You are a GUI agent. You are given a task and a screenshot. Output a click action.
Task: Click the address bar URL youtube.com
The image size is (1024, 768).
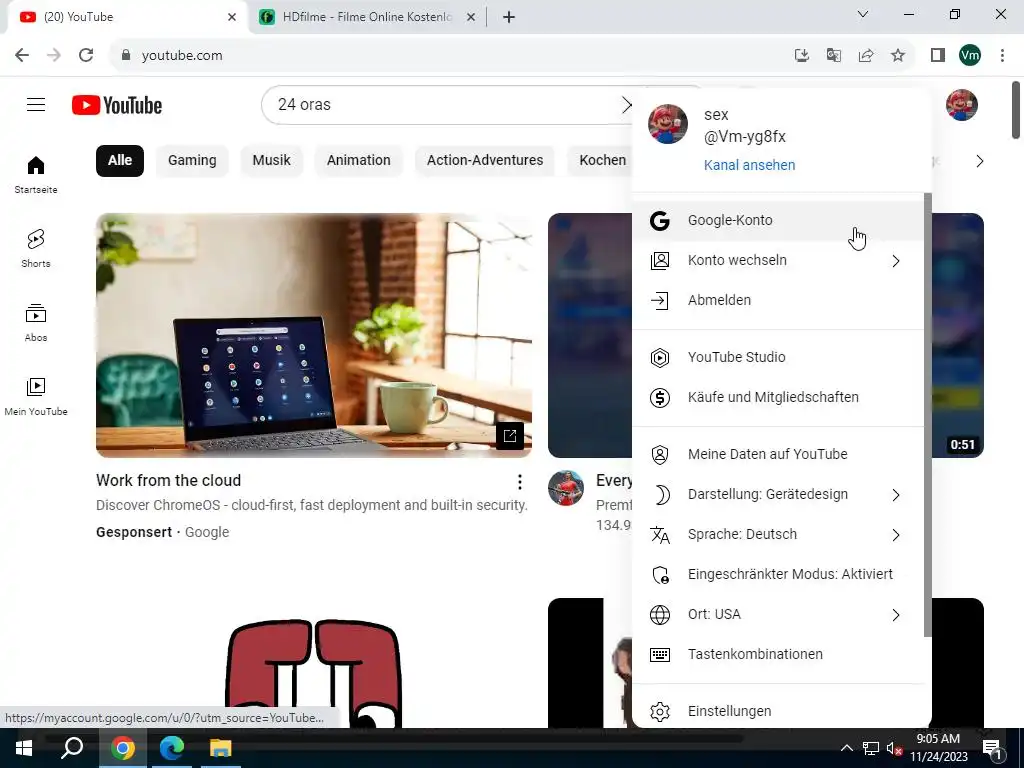(182, 56)
